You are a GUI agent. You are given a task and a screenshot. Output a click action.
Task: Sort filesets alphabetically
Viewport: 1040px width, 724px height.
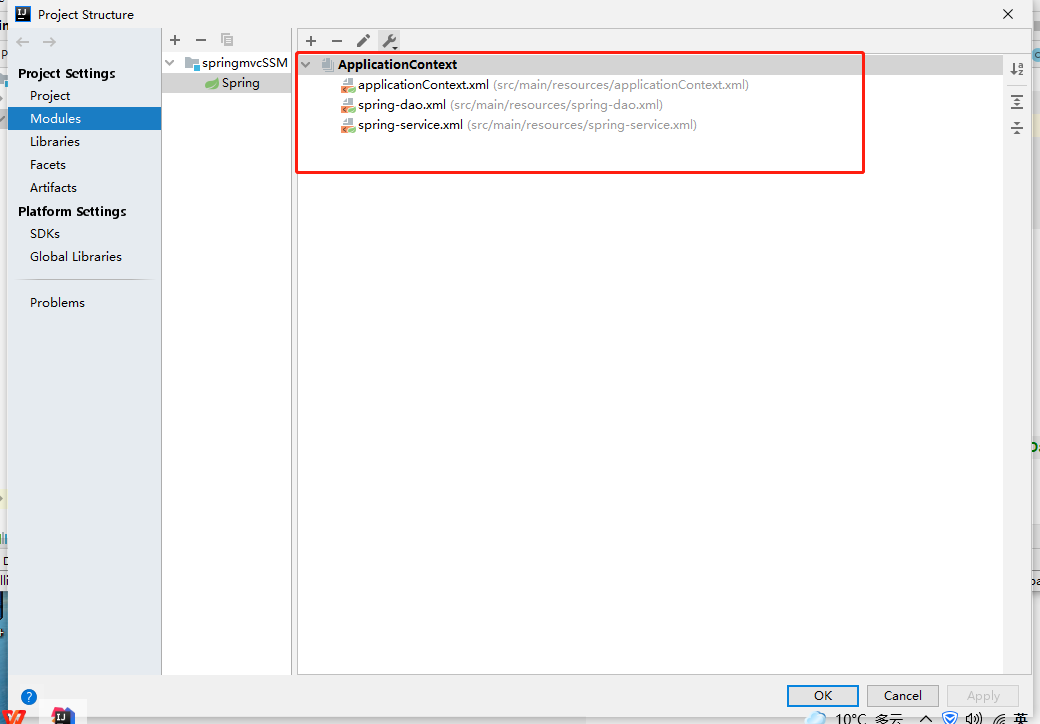point(1017,69)
